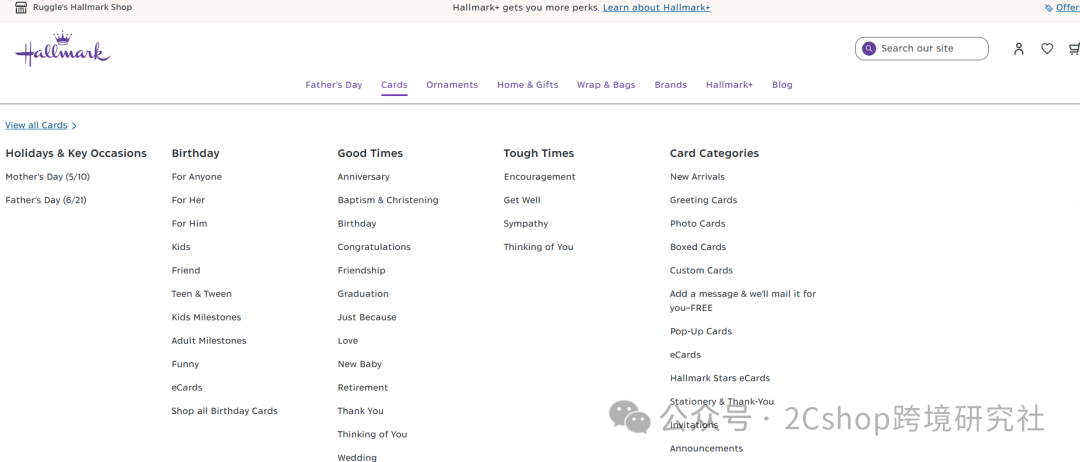Select Birthday For Her
1080x462 pixels.
click(188, 200)
